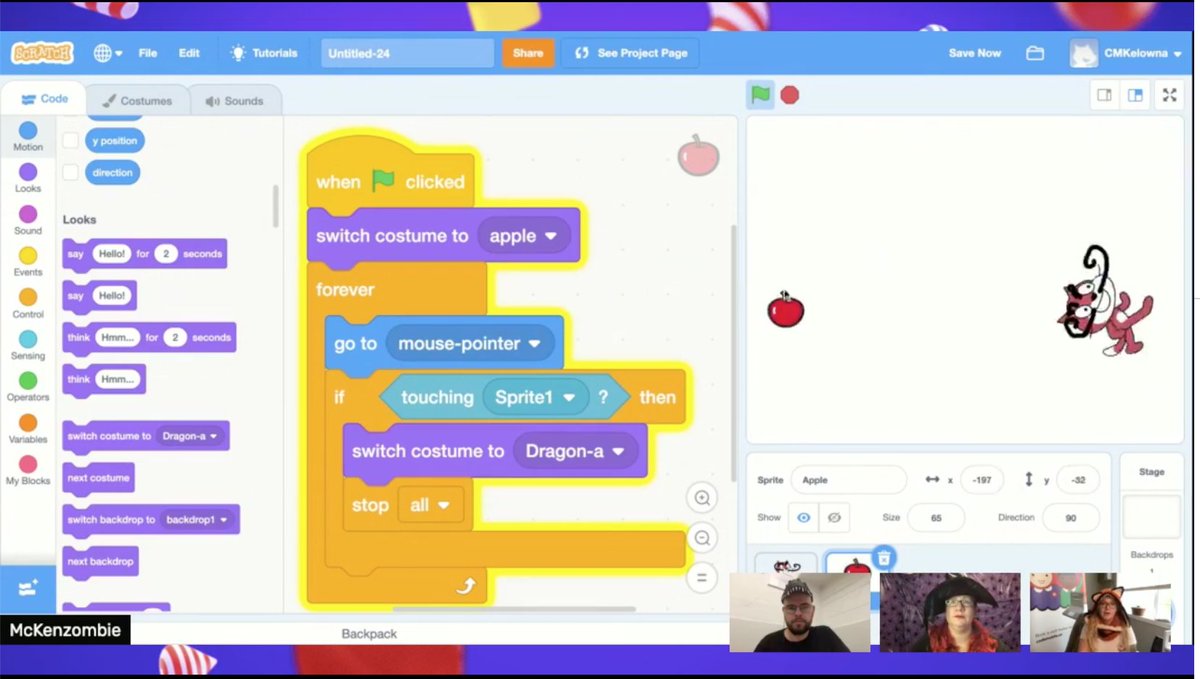Click the Share button

tap(528, 53)
